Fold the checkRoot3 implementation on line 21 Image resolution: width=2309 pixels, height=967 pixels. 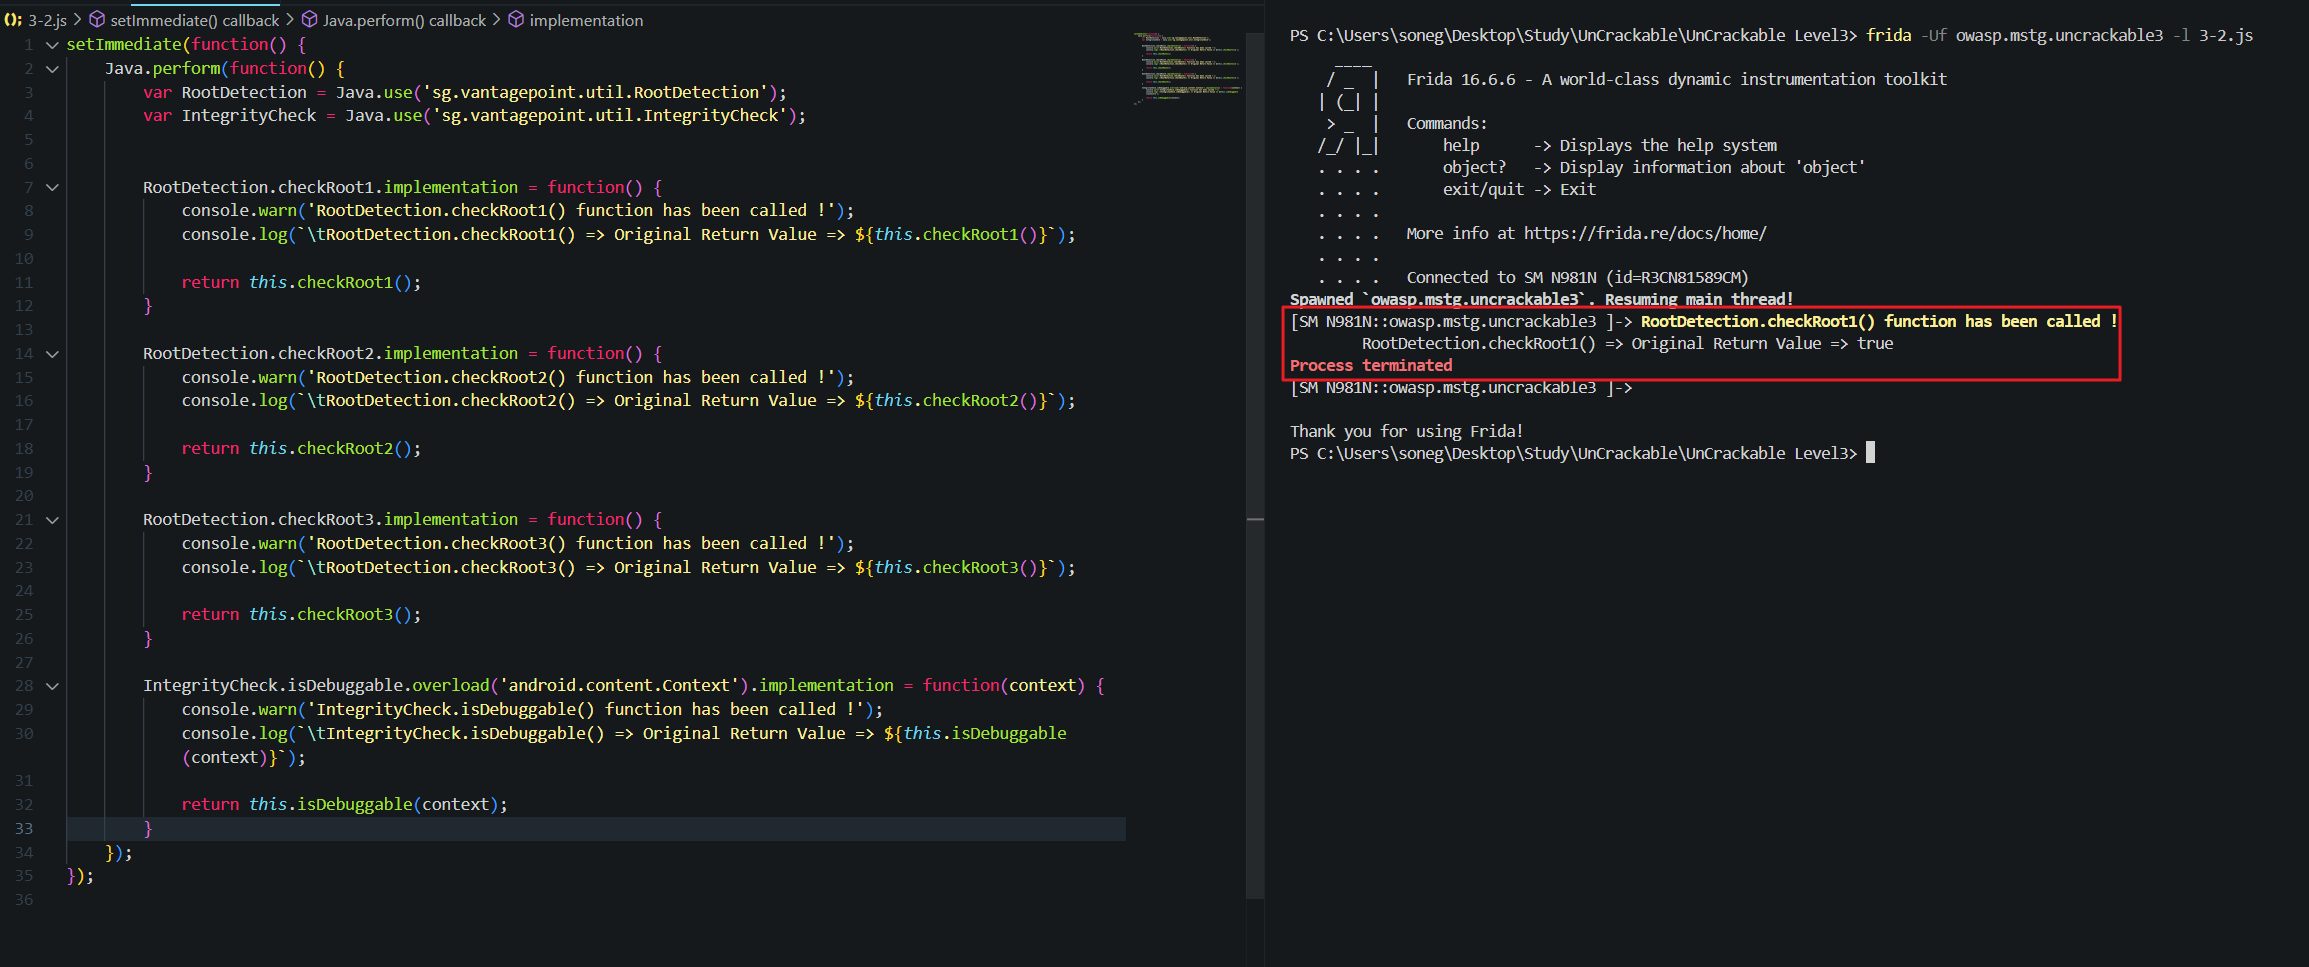pyautogui.click(x=52, y=520)
